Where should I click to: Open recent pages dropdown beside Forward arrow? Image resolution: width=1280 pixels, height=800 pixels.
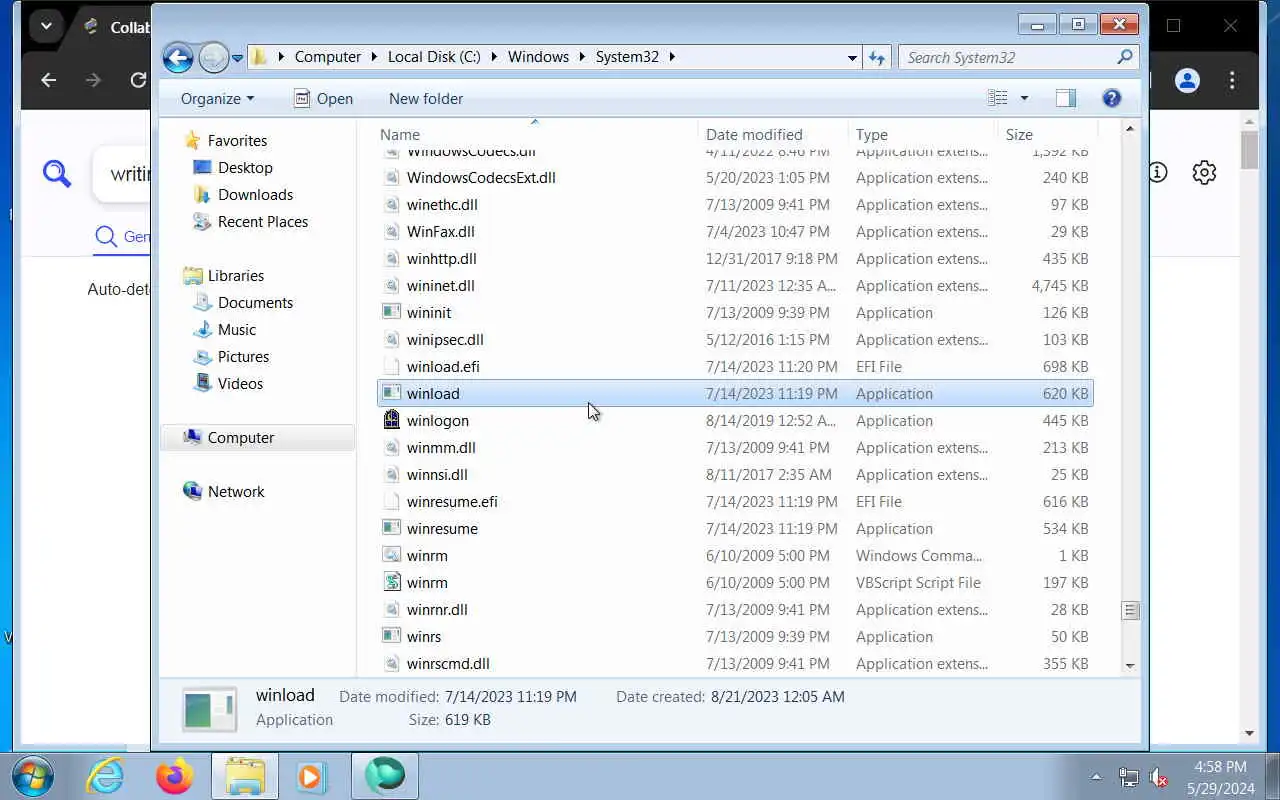tap(237, 58)
